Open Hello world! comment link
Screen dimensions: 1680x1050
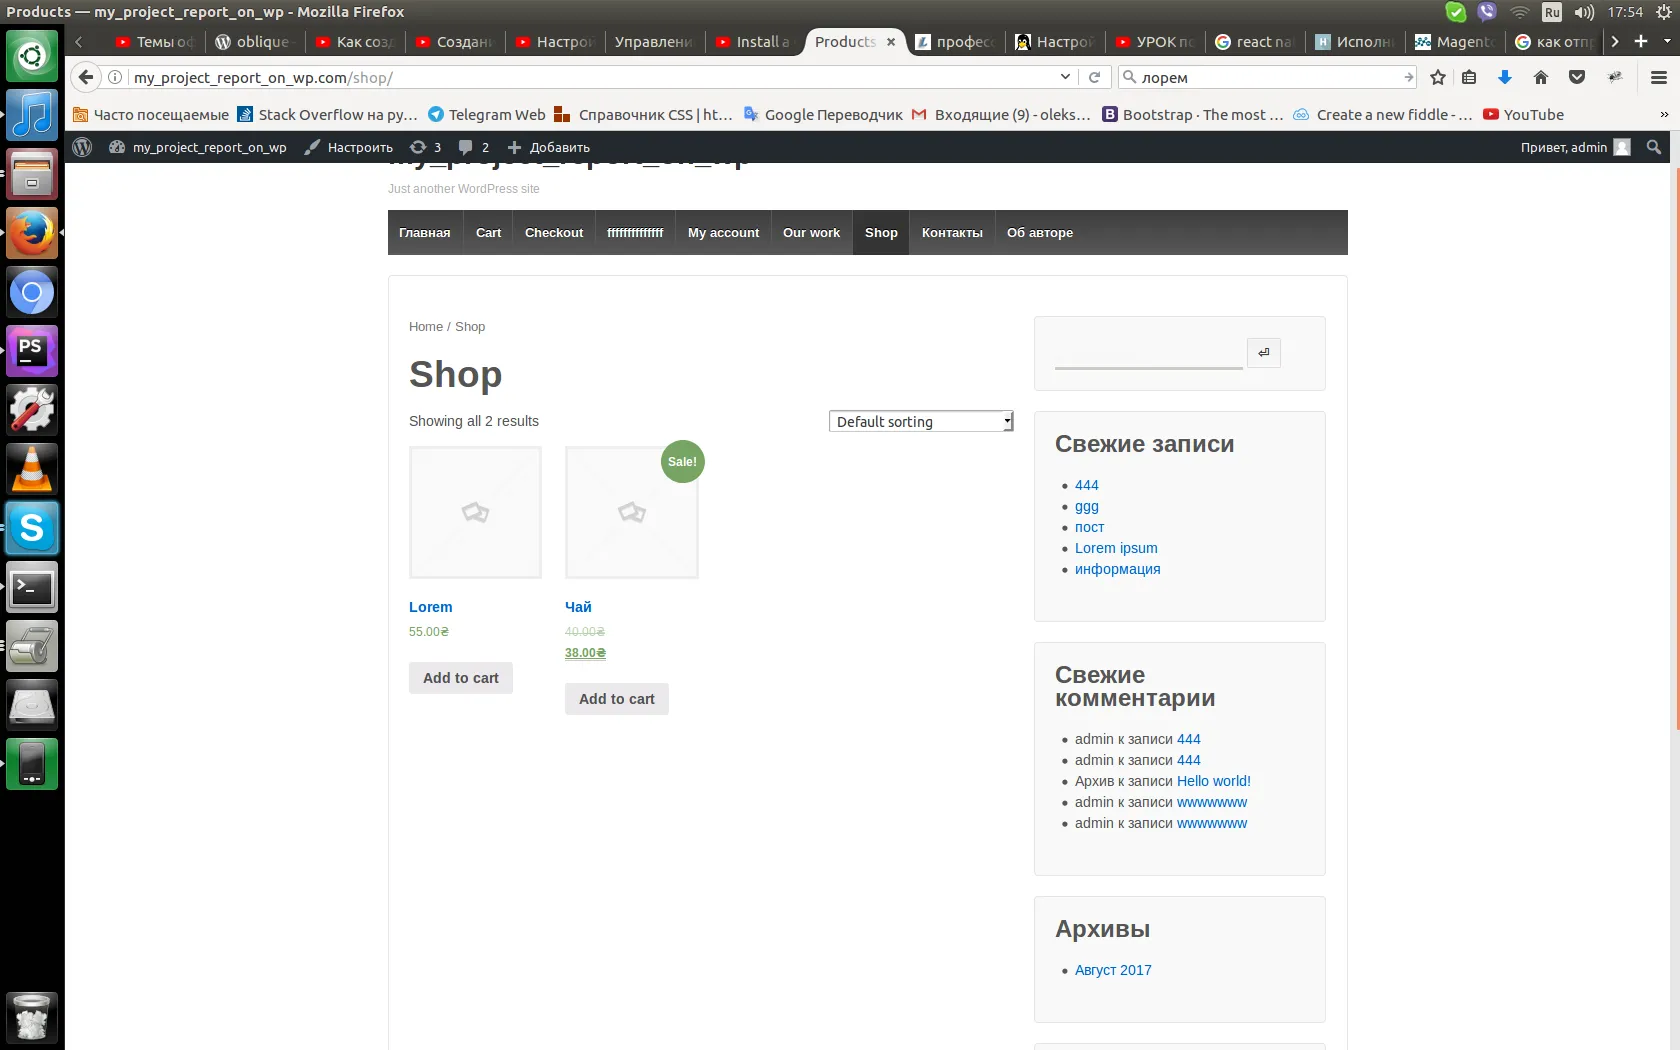click(x=1214, y=781)
